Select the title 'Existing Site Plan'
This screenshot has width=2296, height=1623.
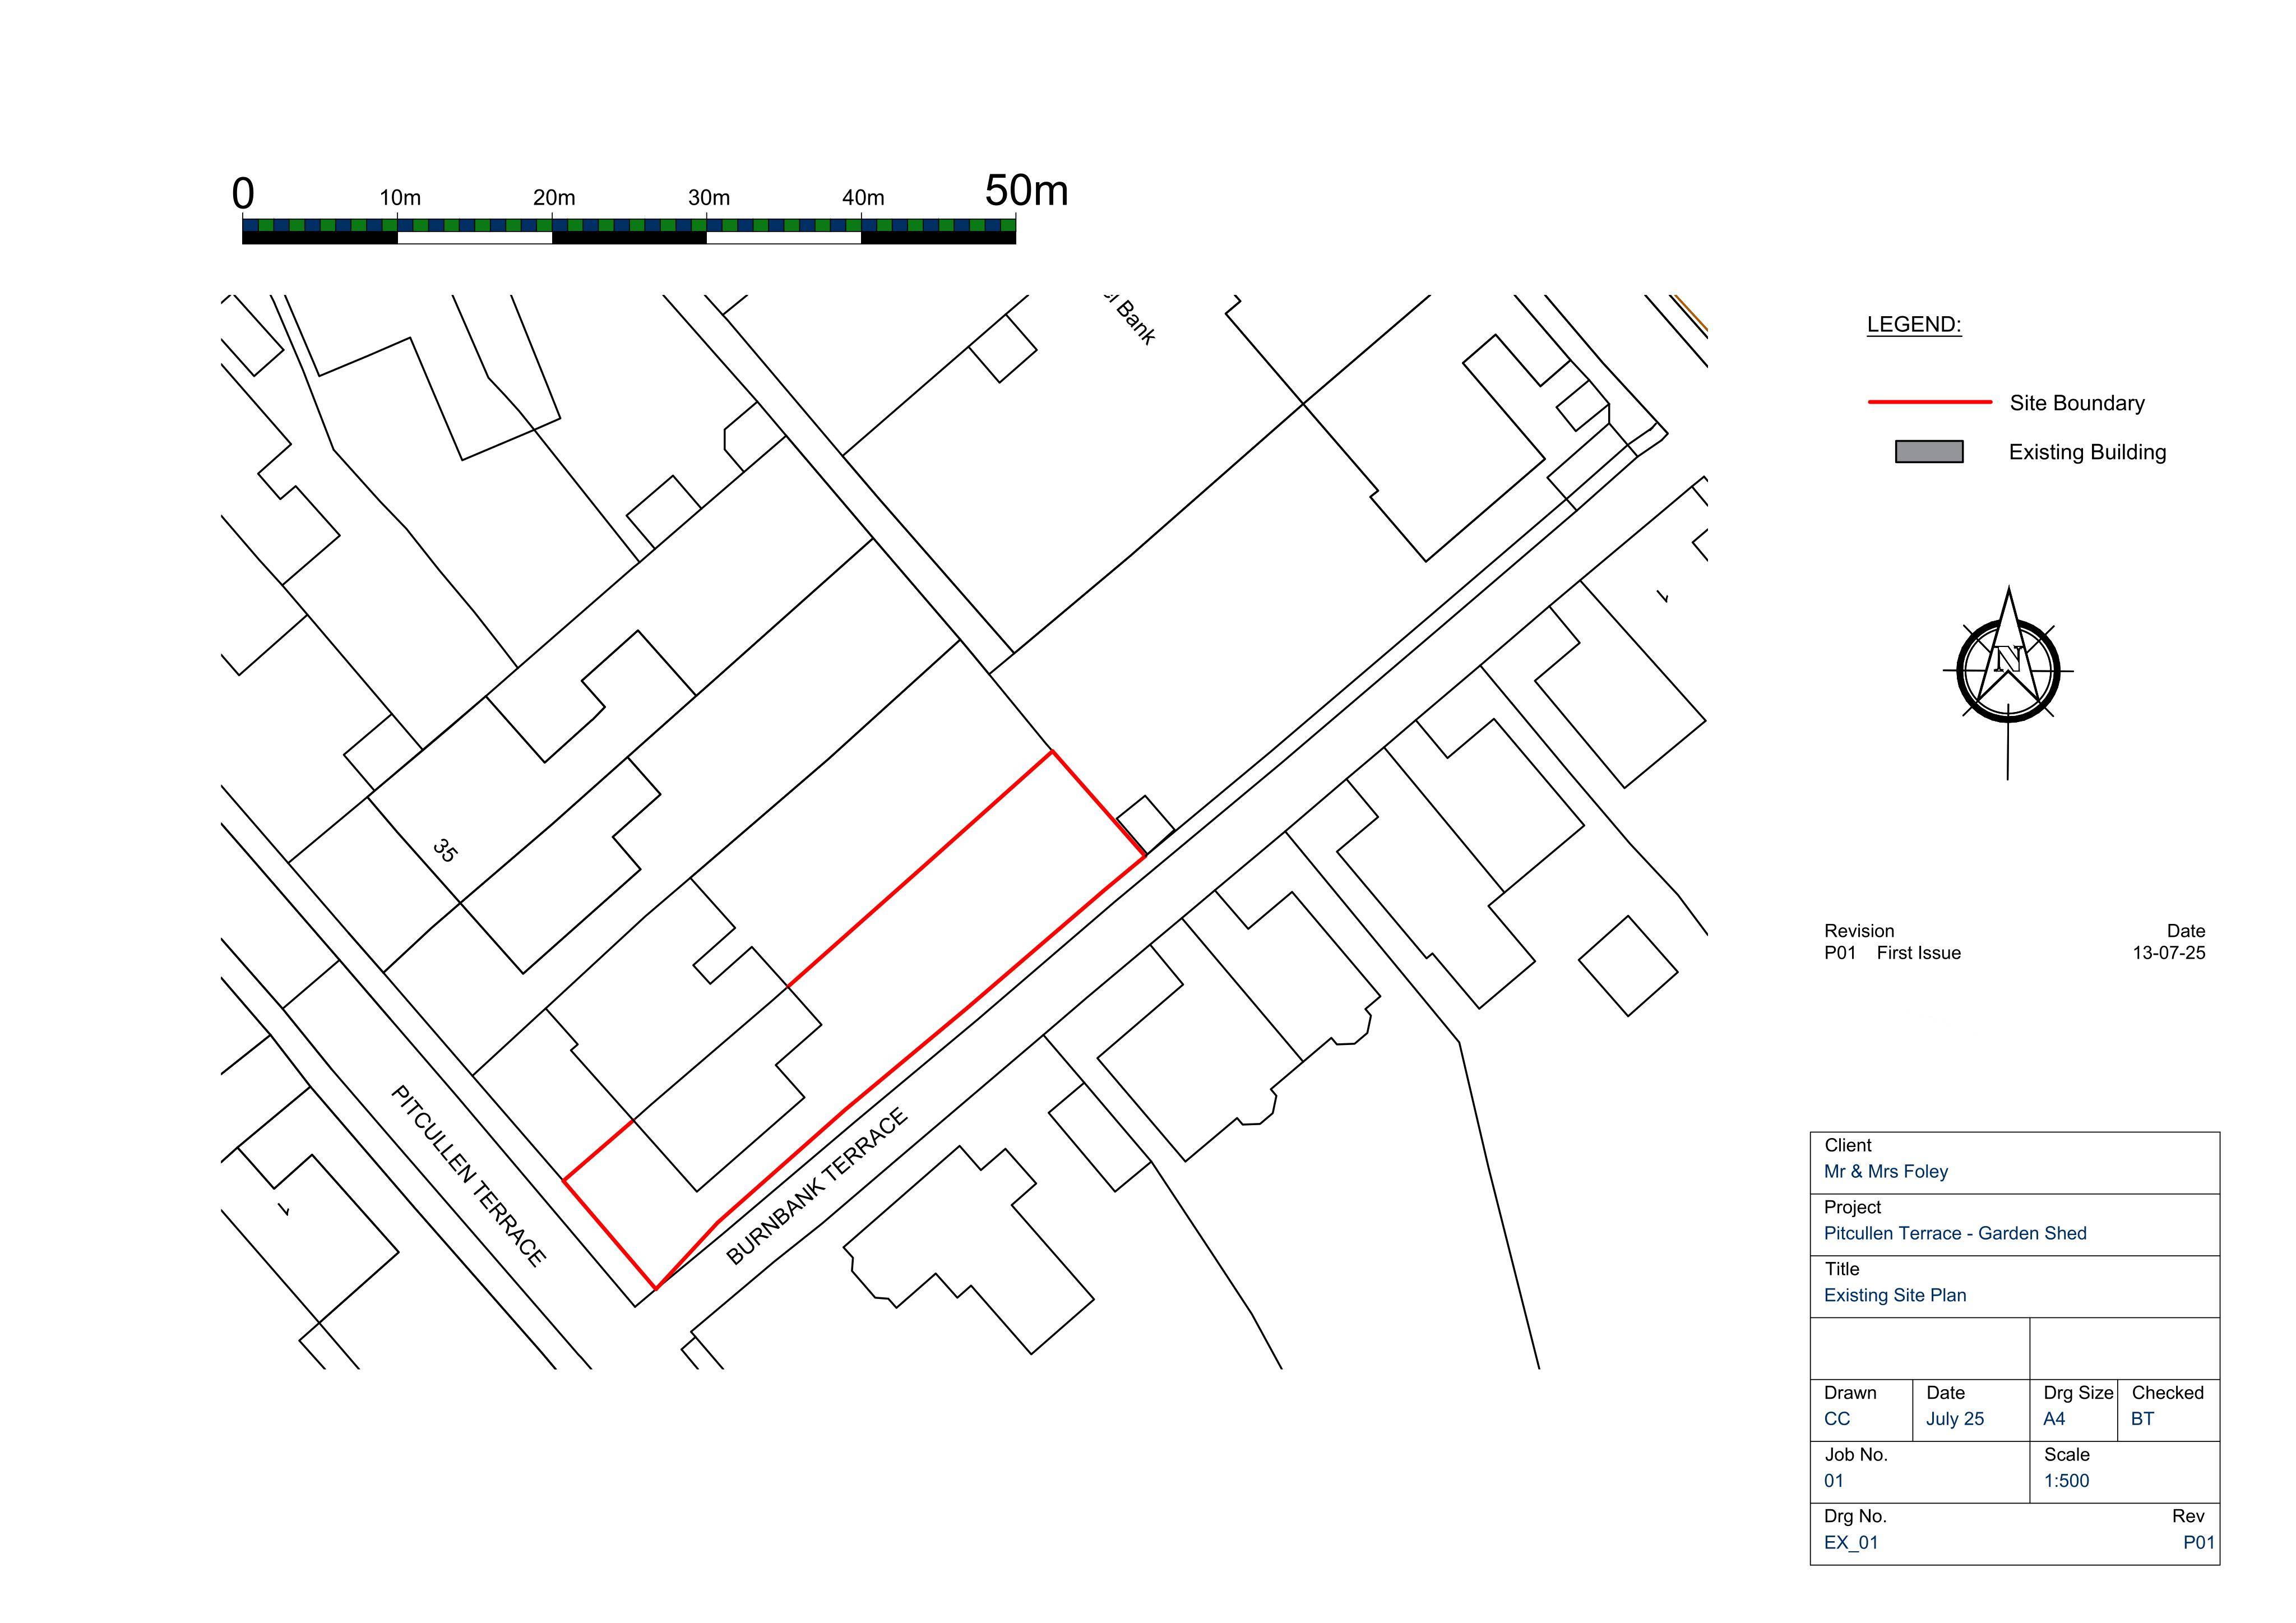[1895, 1295]
